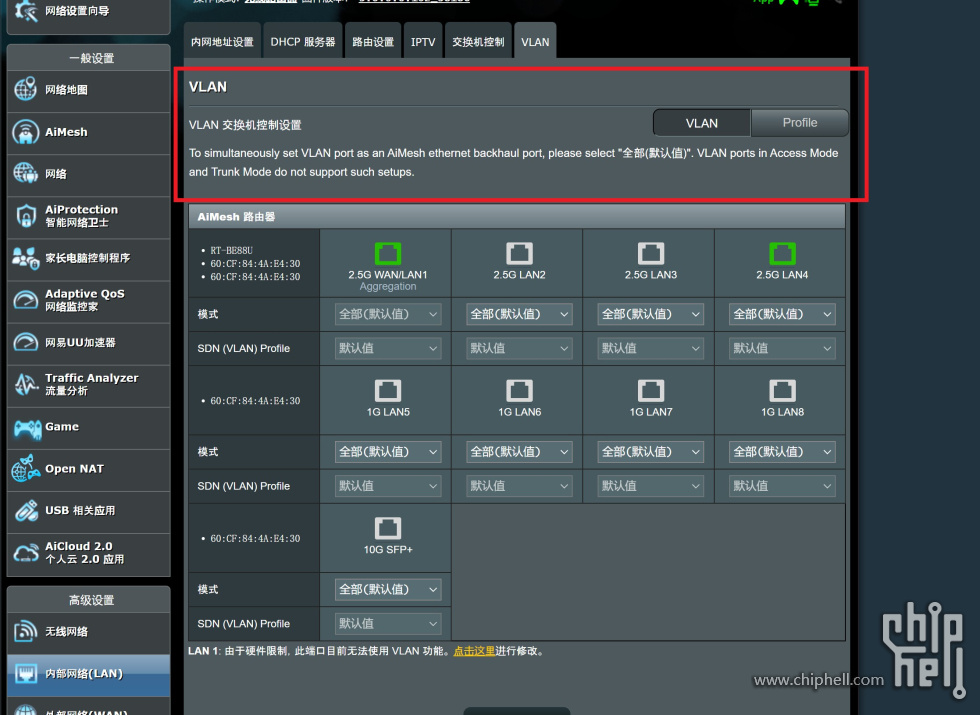The height and width of the screenshot is (715, 980).
Task: Open SDN Profile dropdown for 1G LAN8
Action: (x=782, y=486)
